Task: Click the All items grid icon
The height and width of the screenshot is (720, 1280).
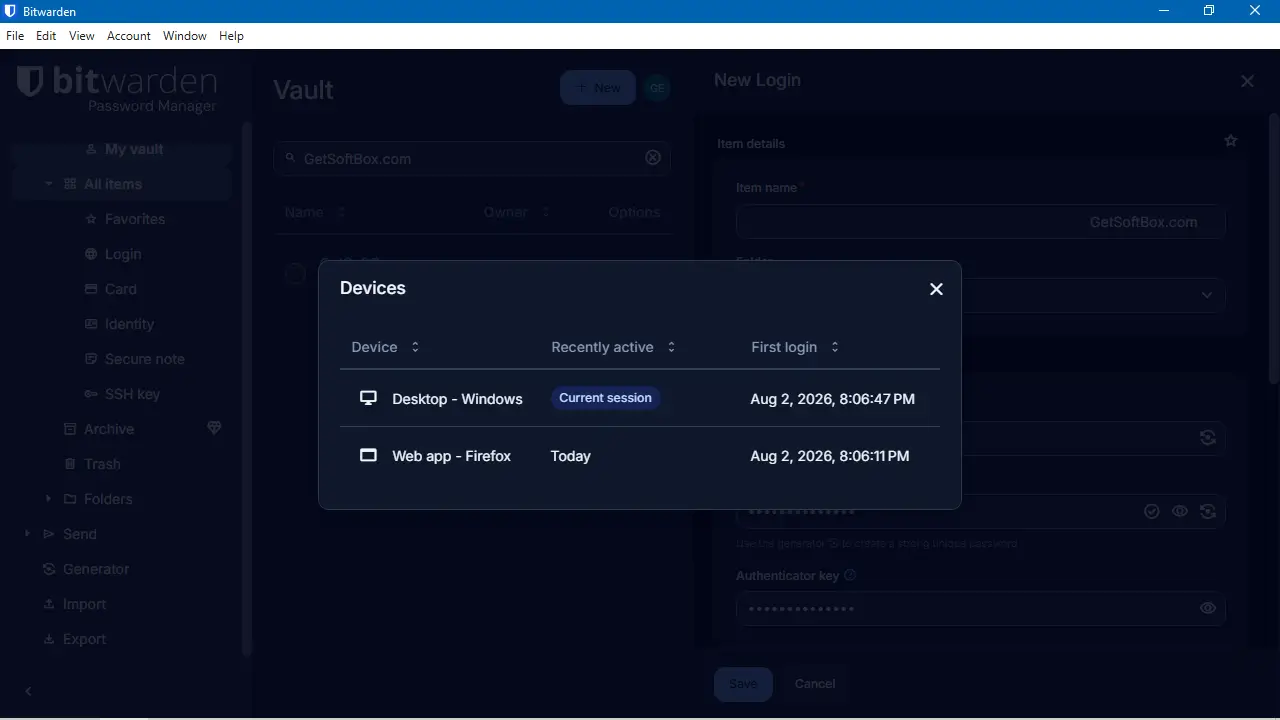Action: pyautogui.click(x=70, y=184)
